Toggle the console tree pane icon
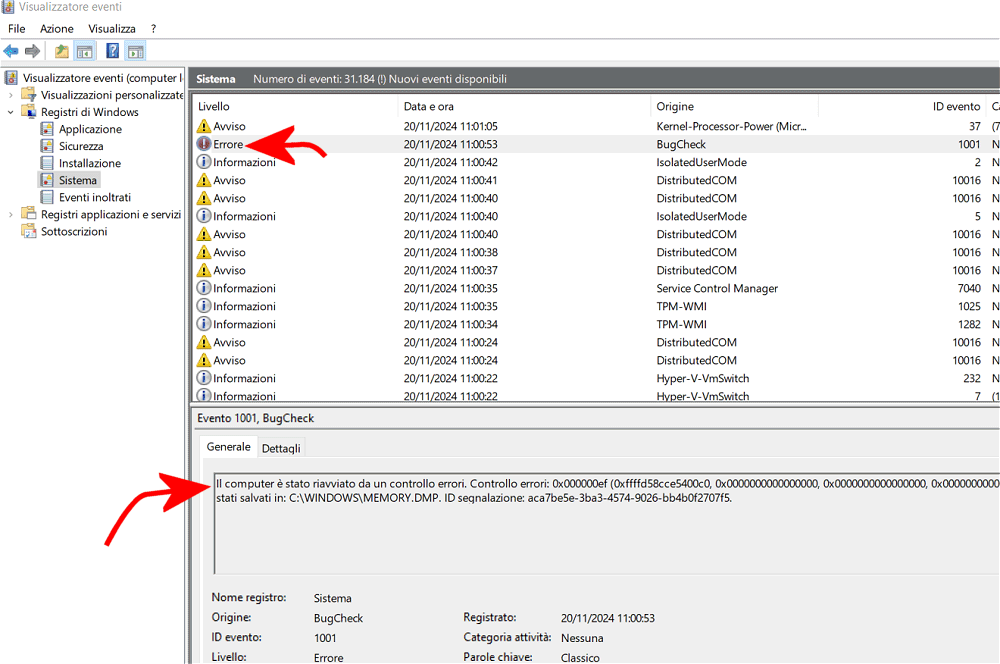This screenshot has height=664, width=1000. click(x=84, y=51)
